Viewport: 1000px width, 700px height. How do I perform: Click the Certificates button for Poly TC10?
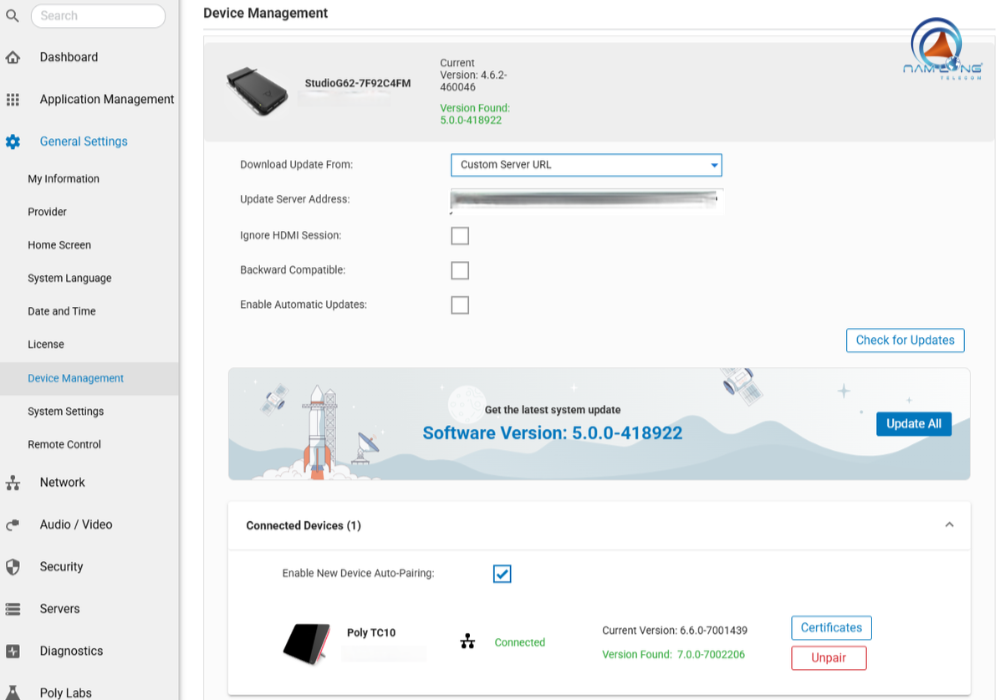pyautogui.click(x=831, y=628)
